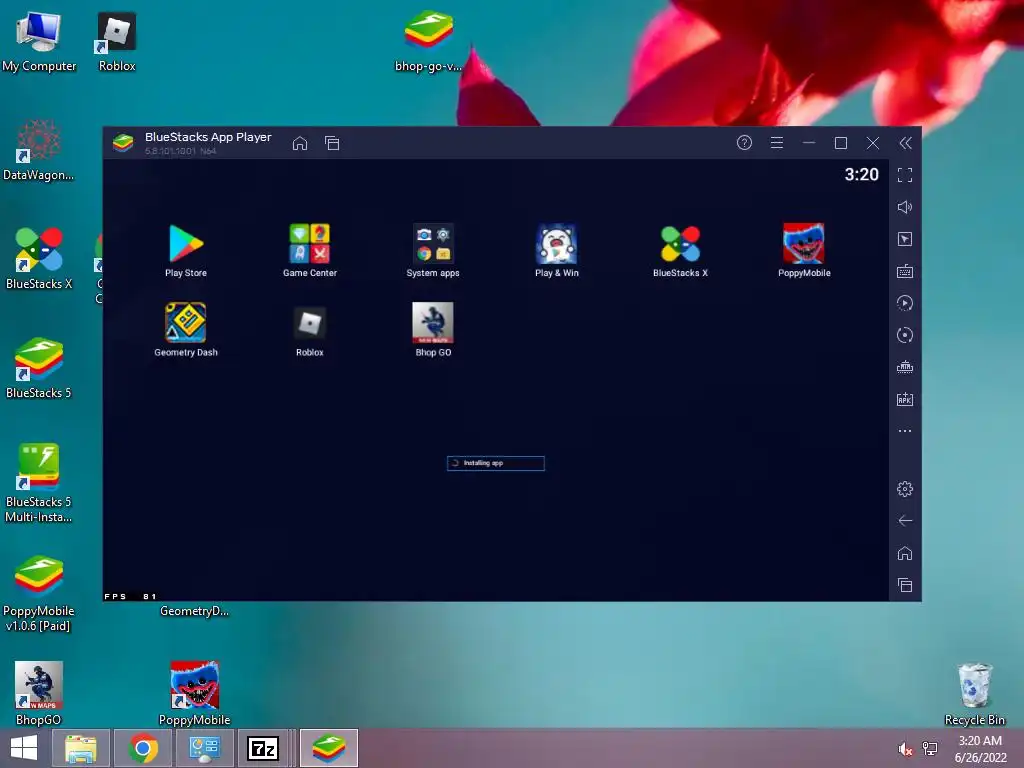This screenshot has height=768, width=1024.
Task: Collapse the BlueStacks side toolbar
Action: pos(905,143)
